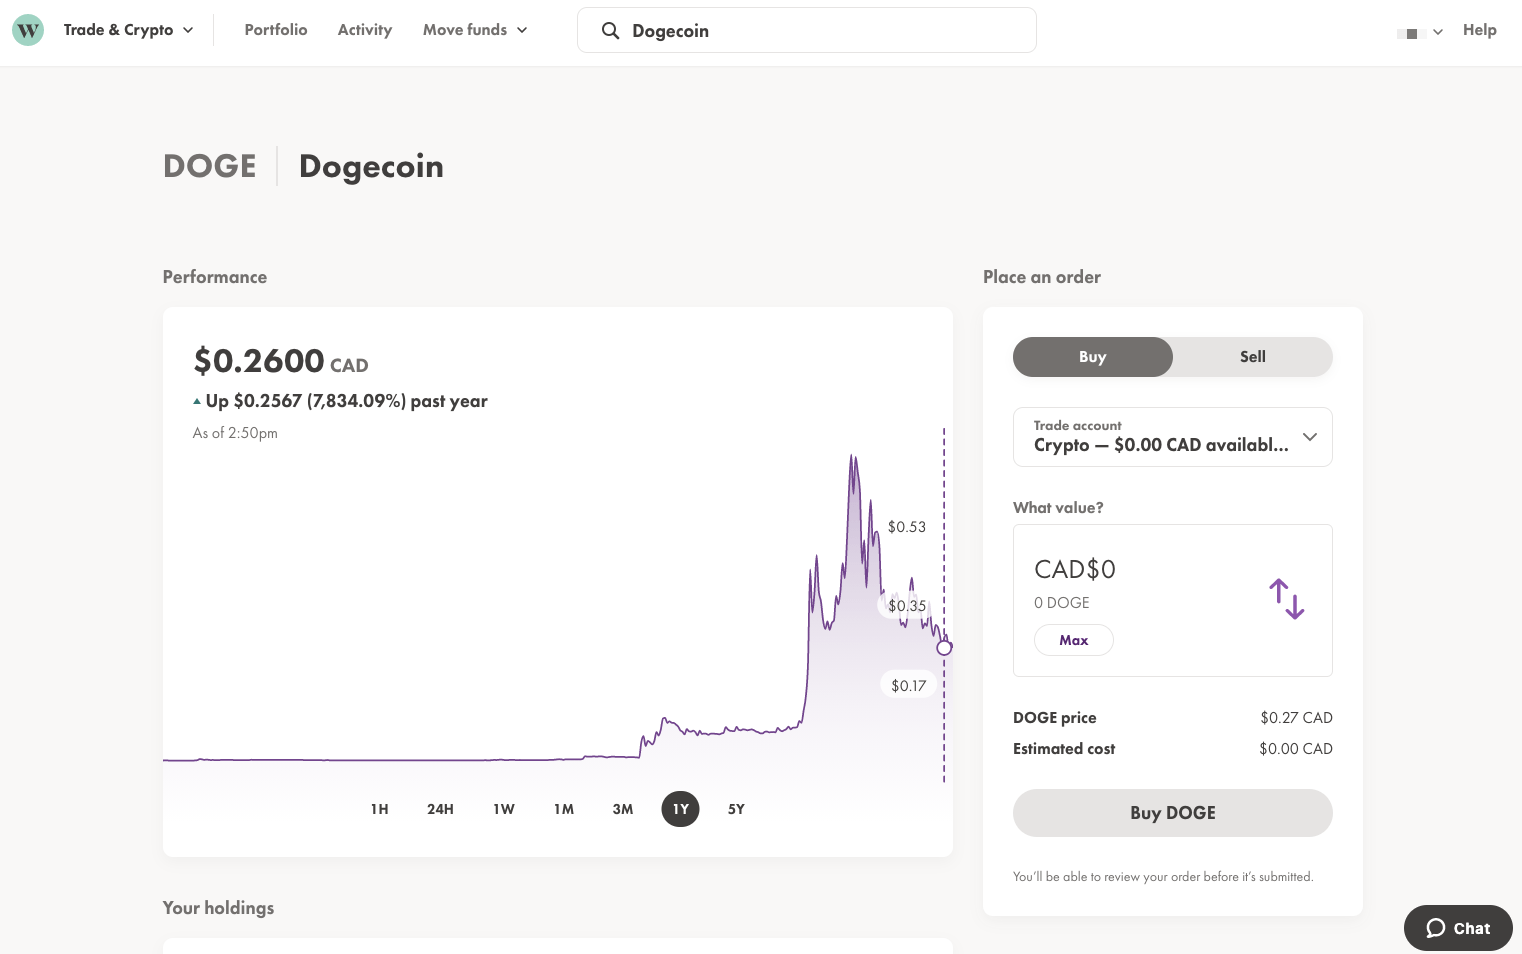Click the Wealthsimple W logo
1522x954 pixels.
click(x=28, y=30)
